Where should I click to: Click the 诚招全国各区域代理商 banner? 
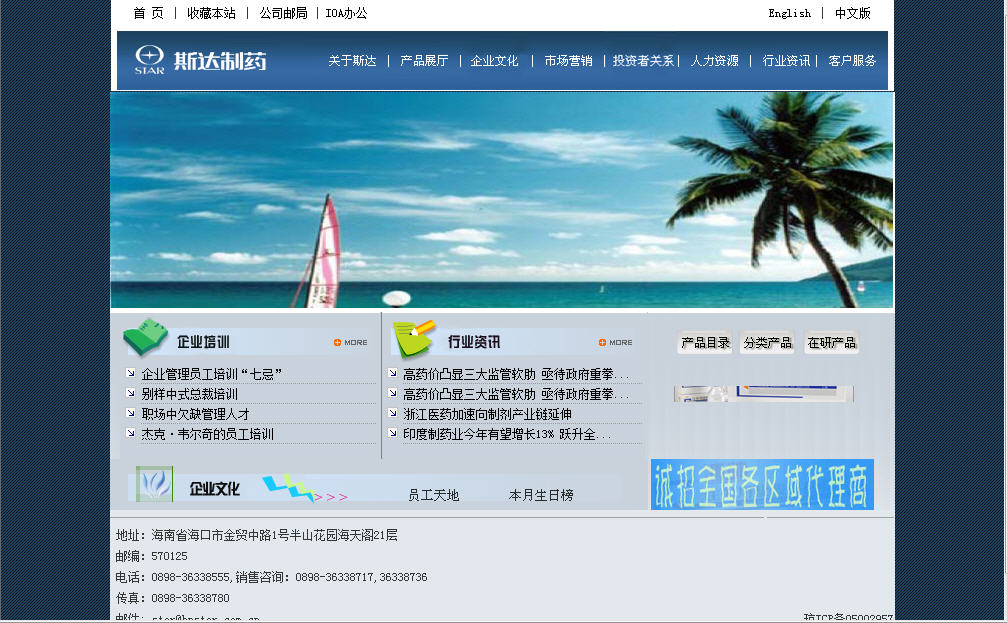tap(762, 484)
